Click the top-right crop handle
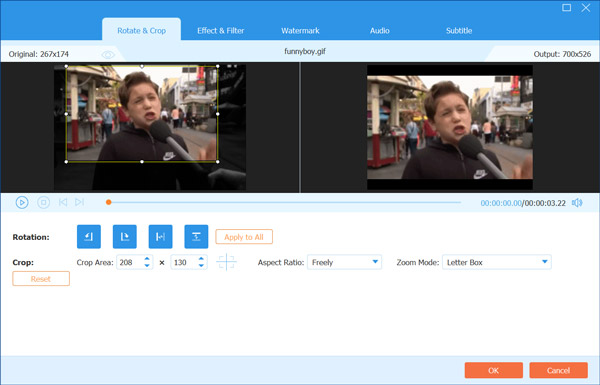The width and height of the screenshot is (600, 385). 218,66
